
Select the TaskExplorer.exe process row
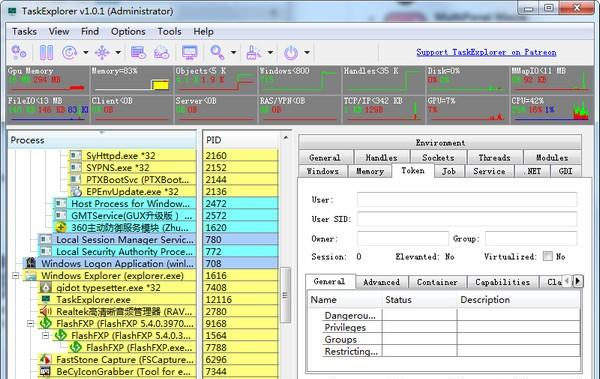[116, 299]
